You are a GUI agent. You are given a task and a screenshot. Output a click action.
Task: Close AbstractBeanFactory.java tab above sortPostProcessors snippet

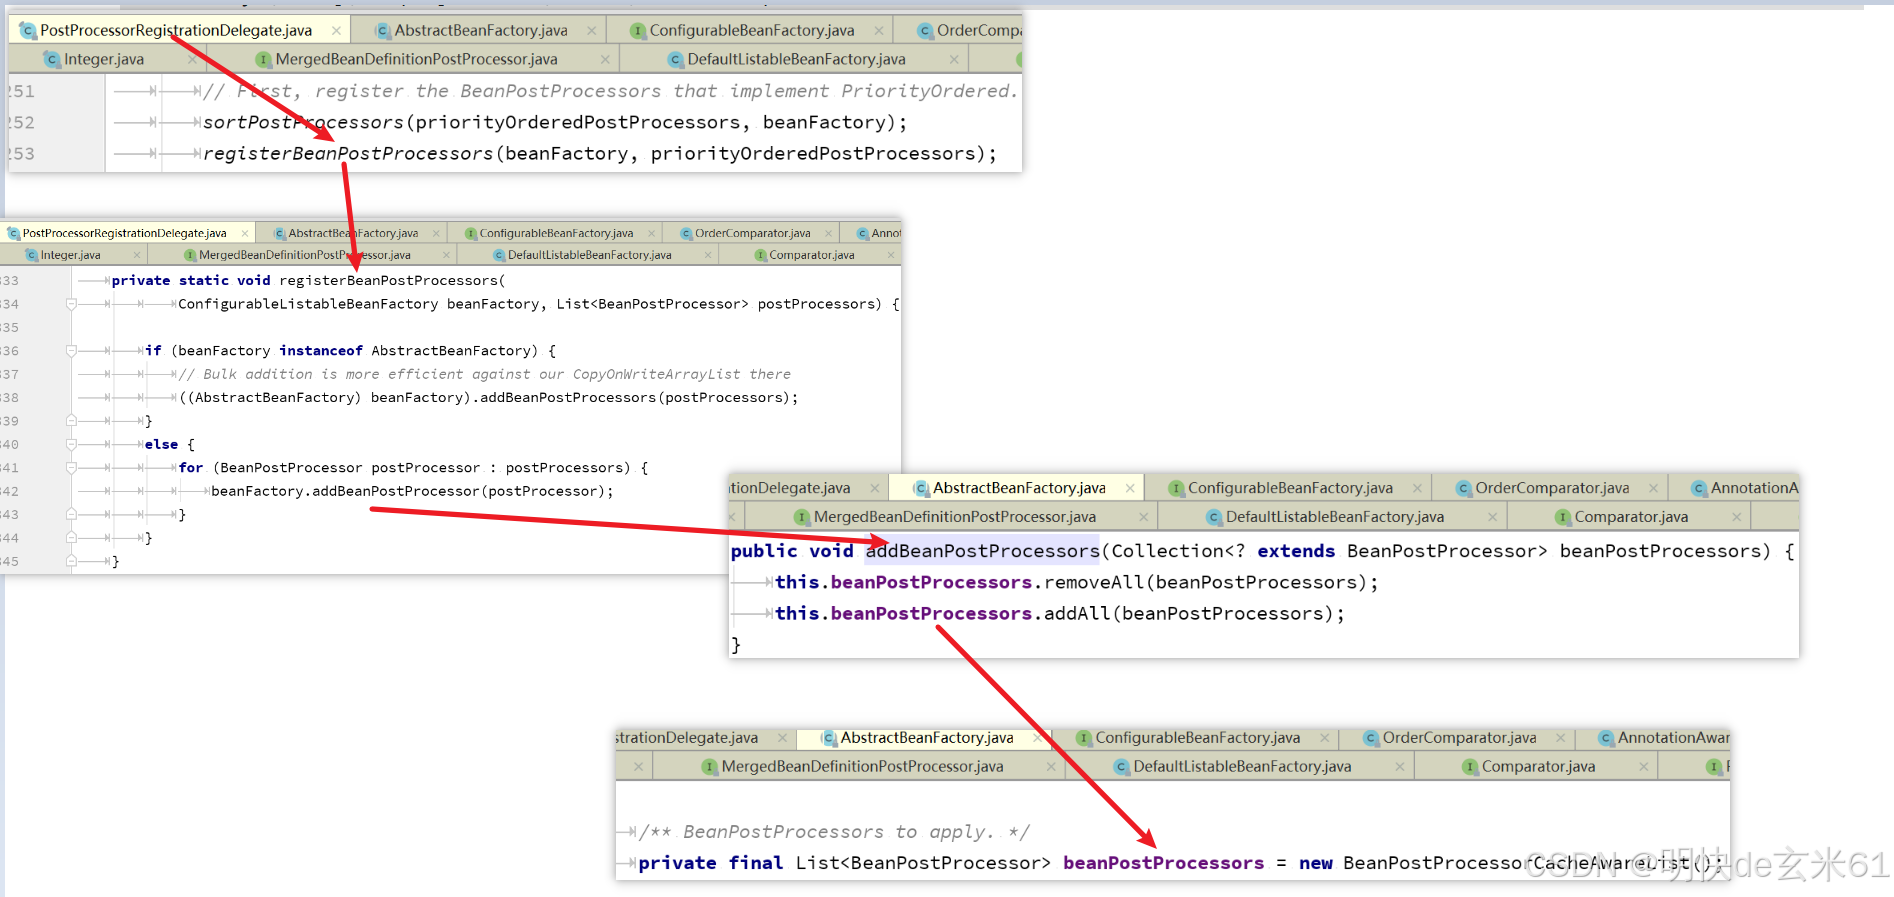point(592,31)
